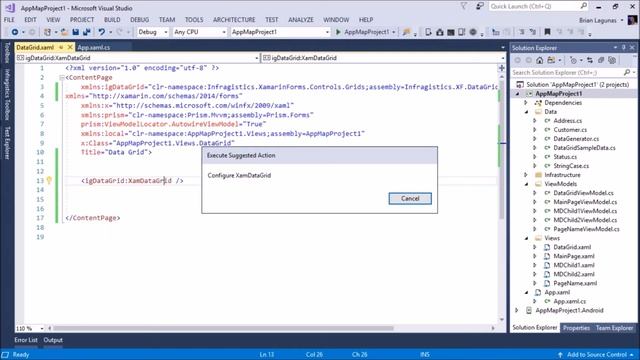Expand the Dependencies node in Solution Explorer
640x360 pixels.
tap(527, 103)
